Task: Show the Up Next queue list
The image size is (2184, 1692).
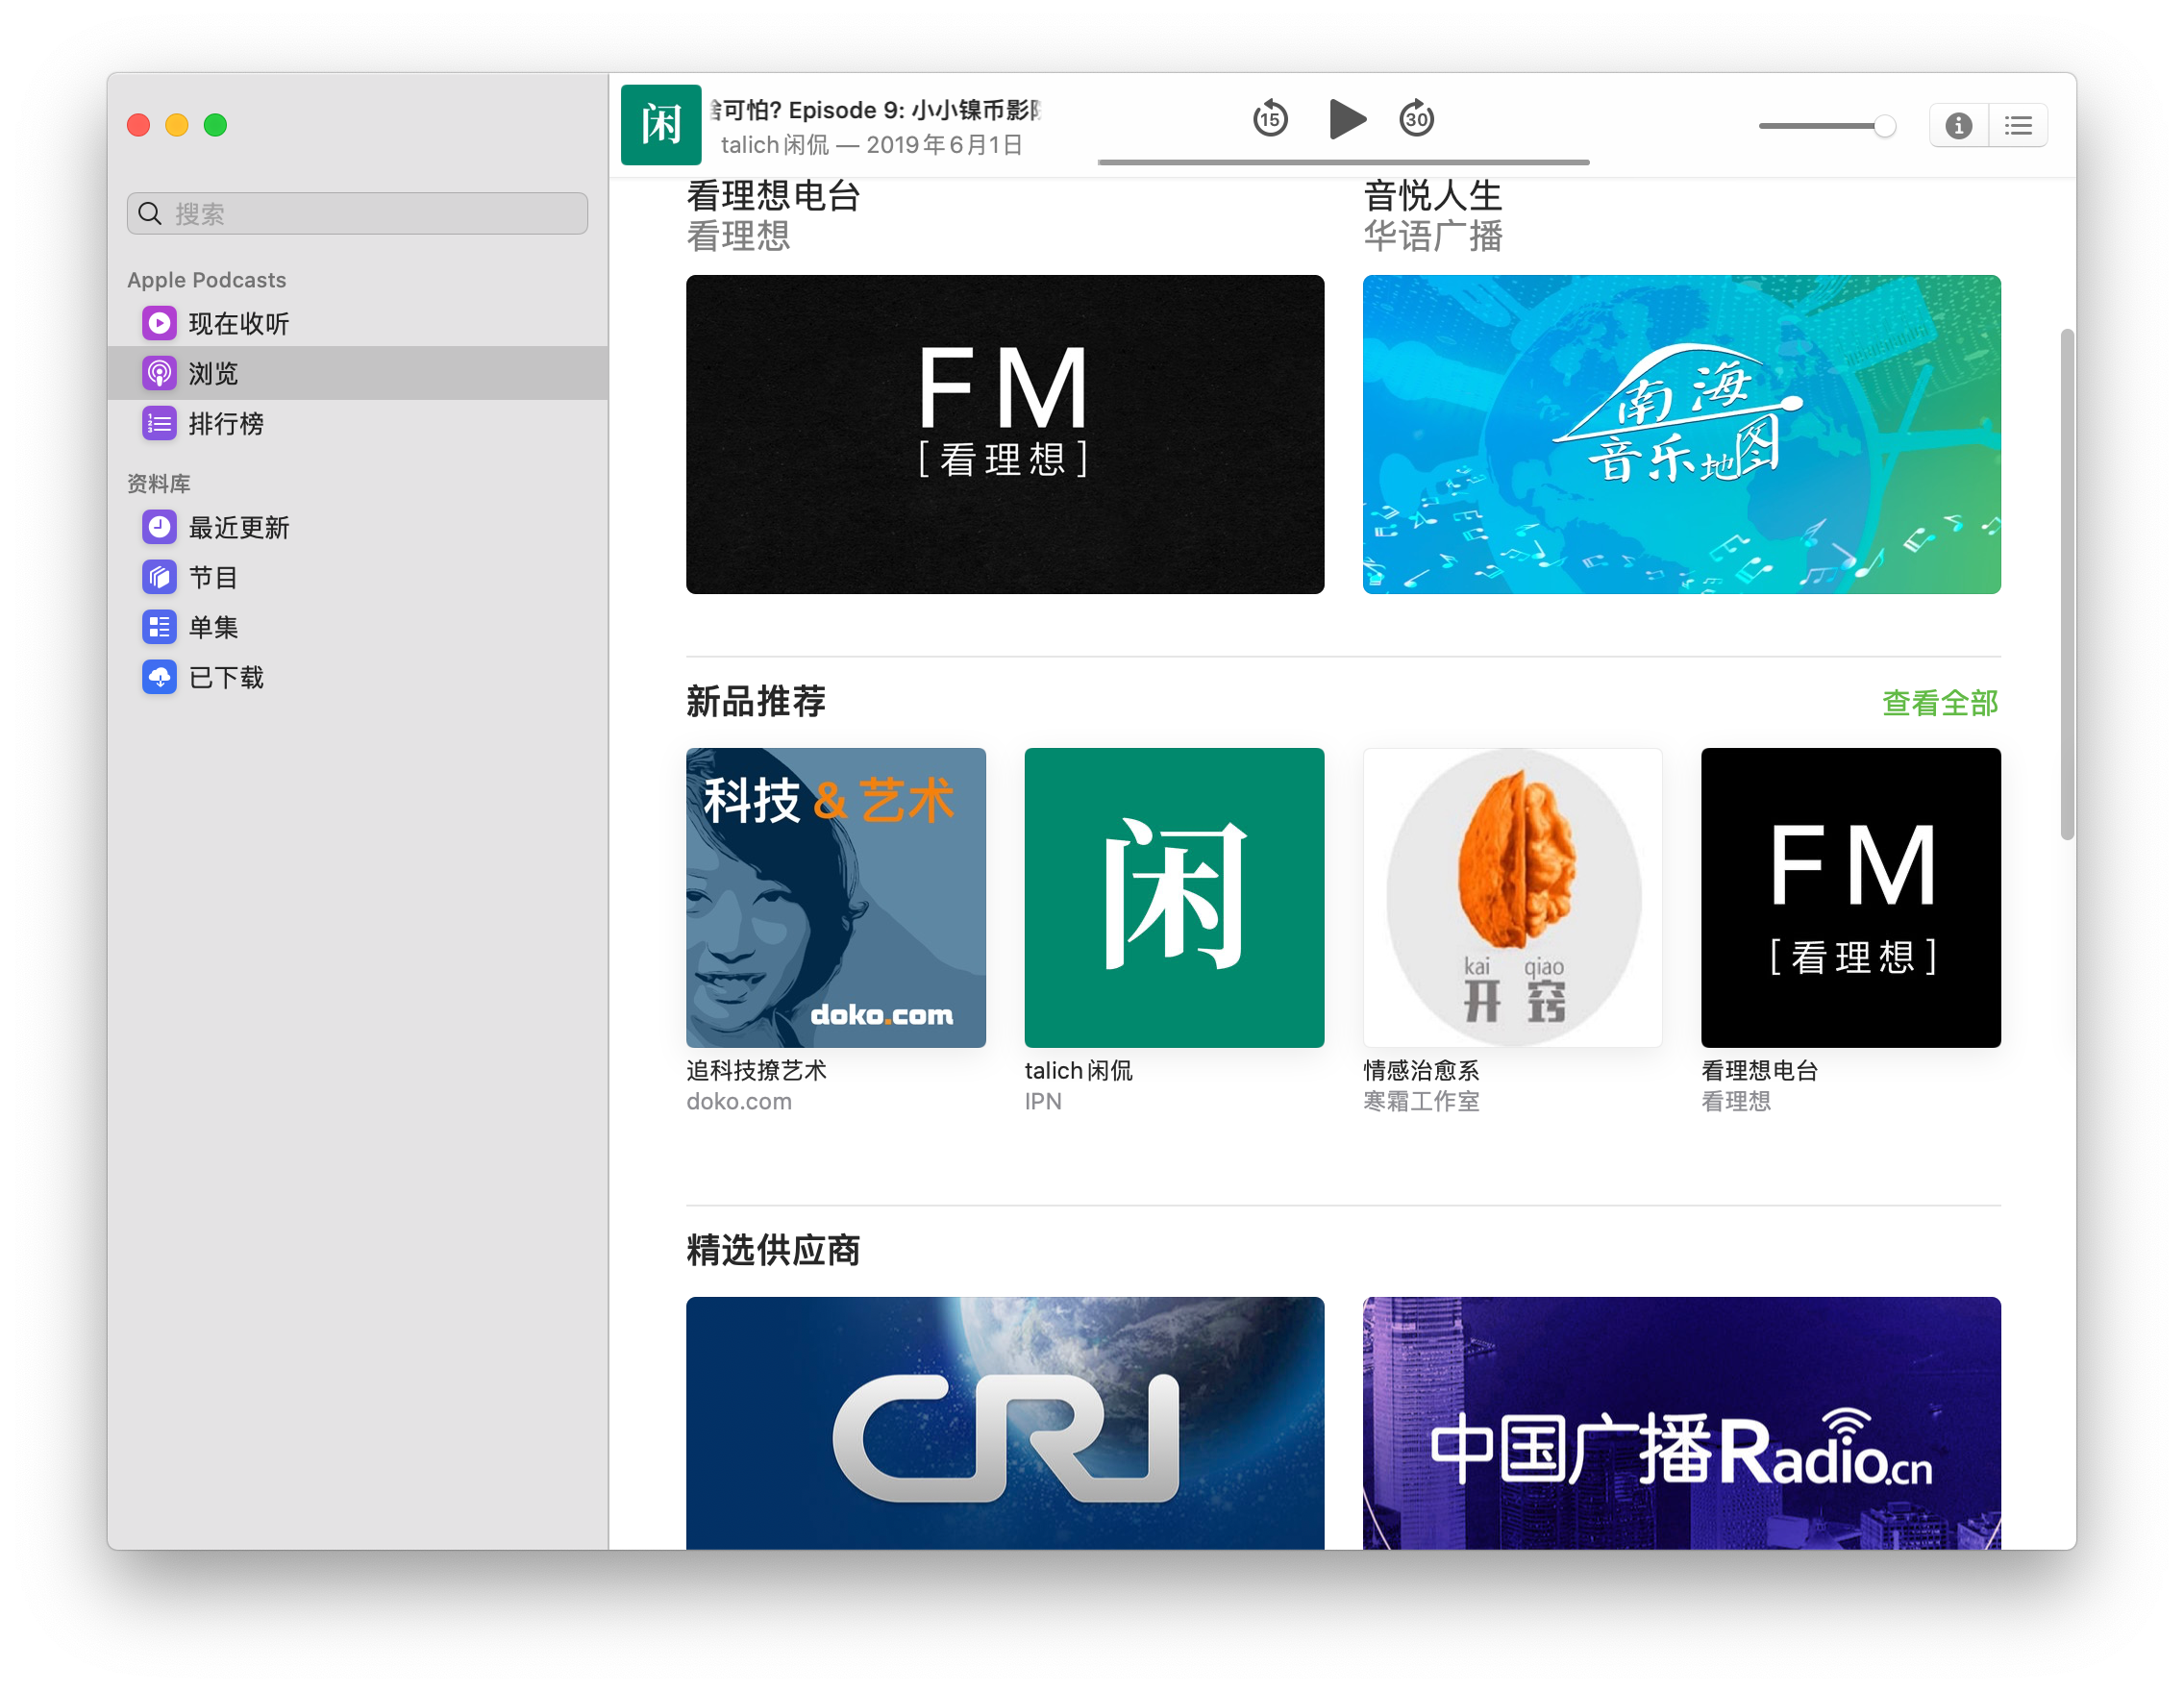Action: 2018,126
